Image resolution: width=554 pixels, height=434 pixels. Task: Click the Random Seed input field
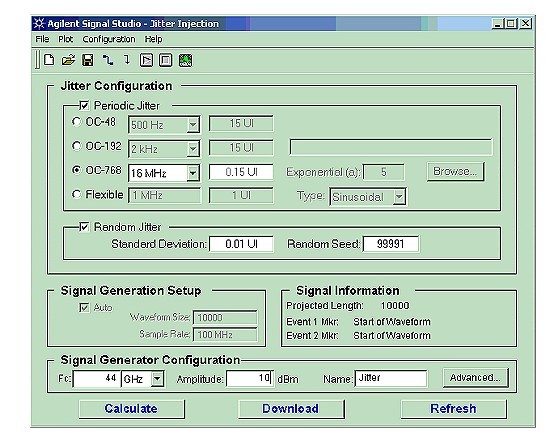click(x=391, y=244)
